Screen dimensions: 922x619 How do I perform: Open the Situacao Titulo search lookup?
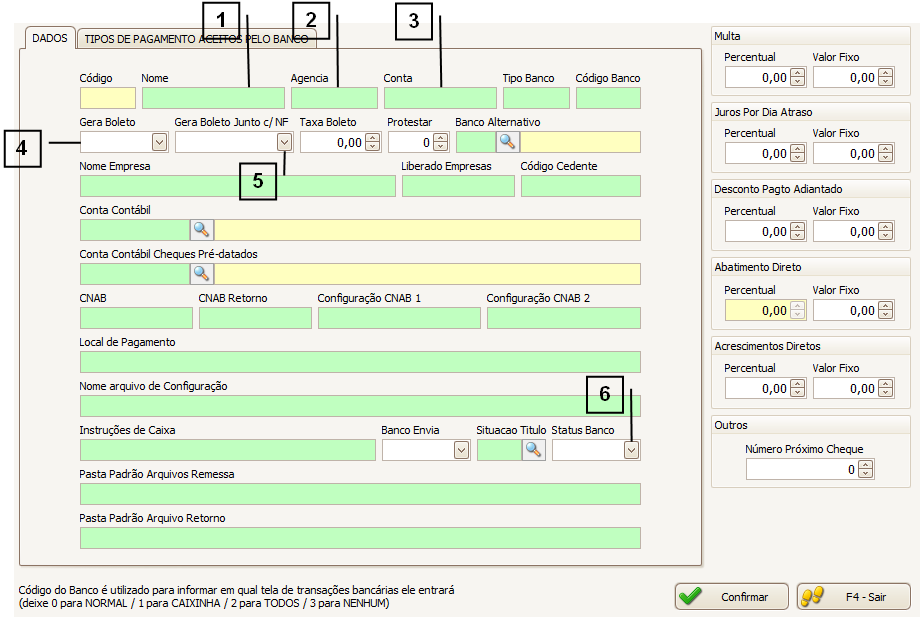[x=533, y=450]
